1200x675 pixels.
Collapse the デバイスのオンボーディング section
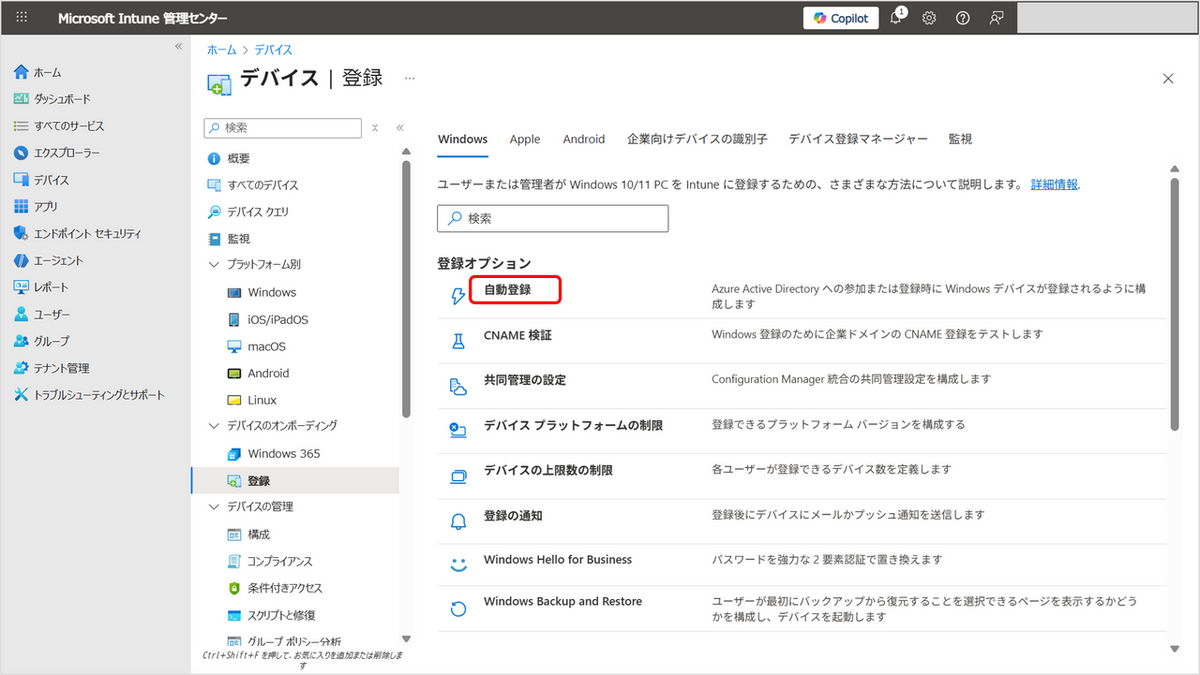[x=213, y=426]
